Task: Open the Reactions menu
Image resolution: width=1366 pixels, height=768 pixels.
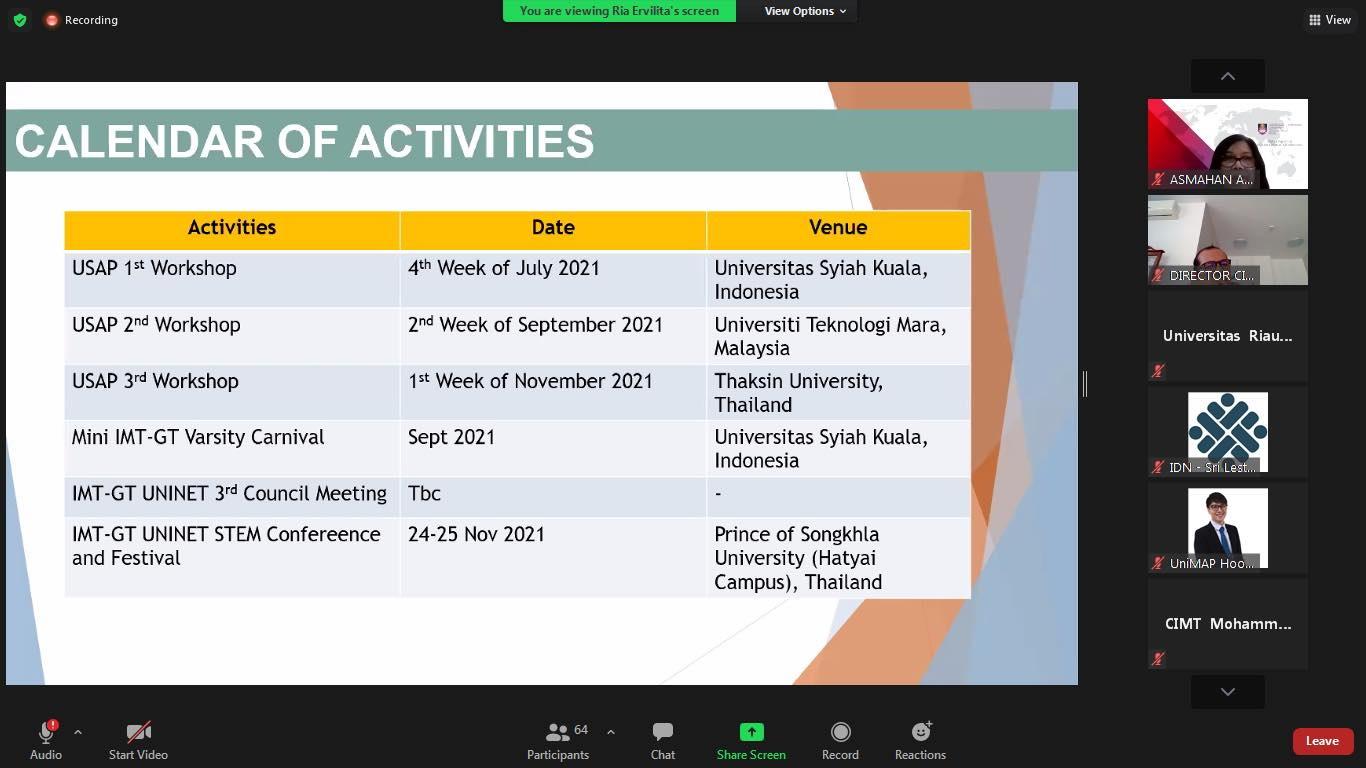Action: coord(920,741)
